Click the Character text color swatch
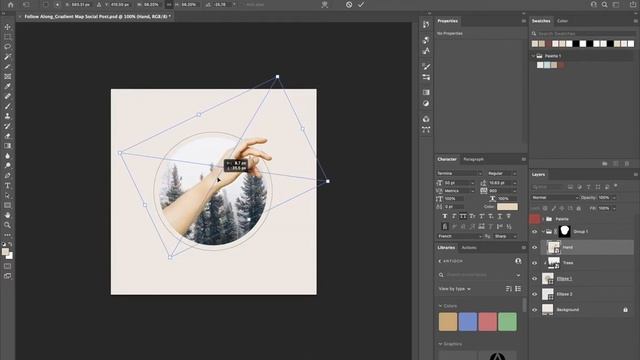Image resolution: width=640 pixels, height=360 pixels. pos(507,207)
